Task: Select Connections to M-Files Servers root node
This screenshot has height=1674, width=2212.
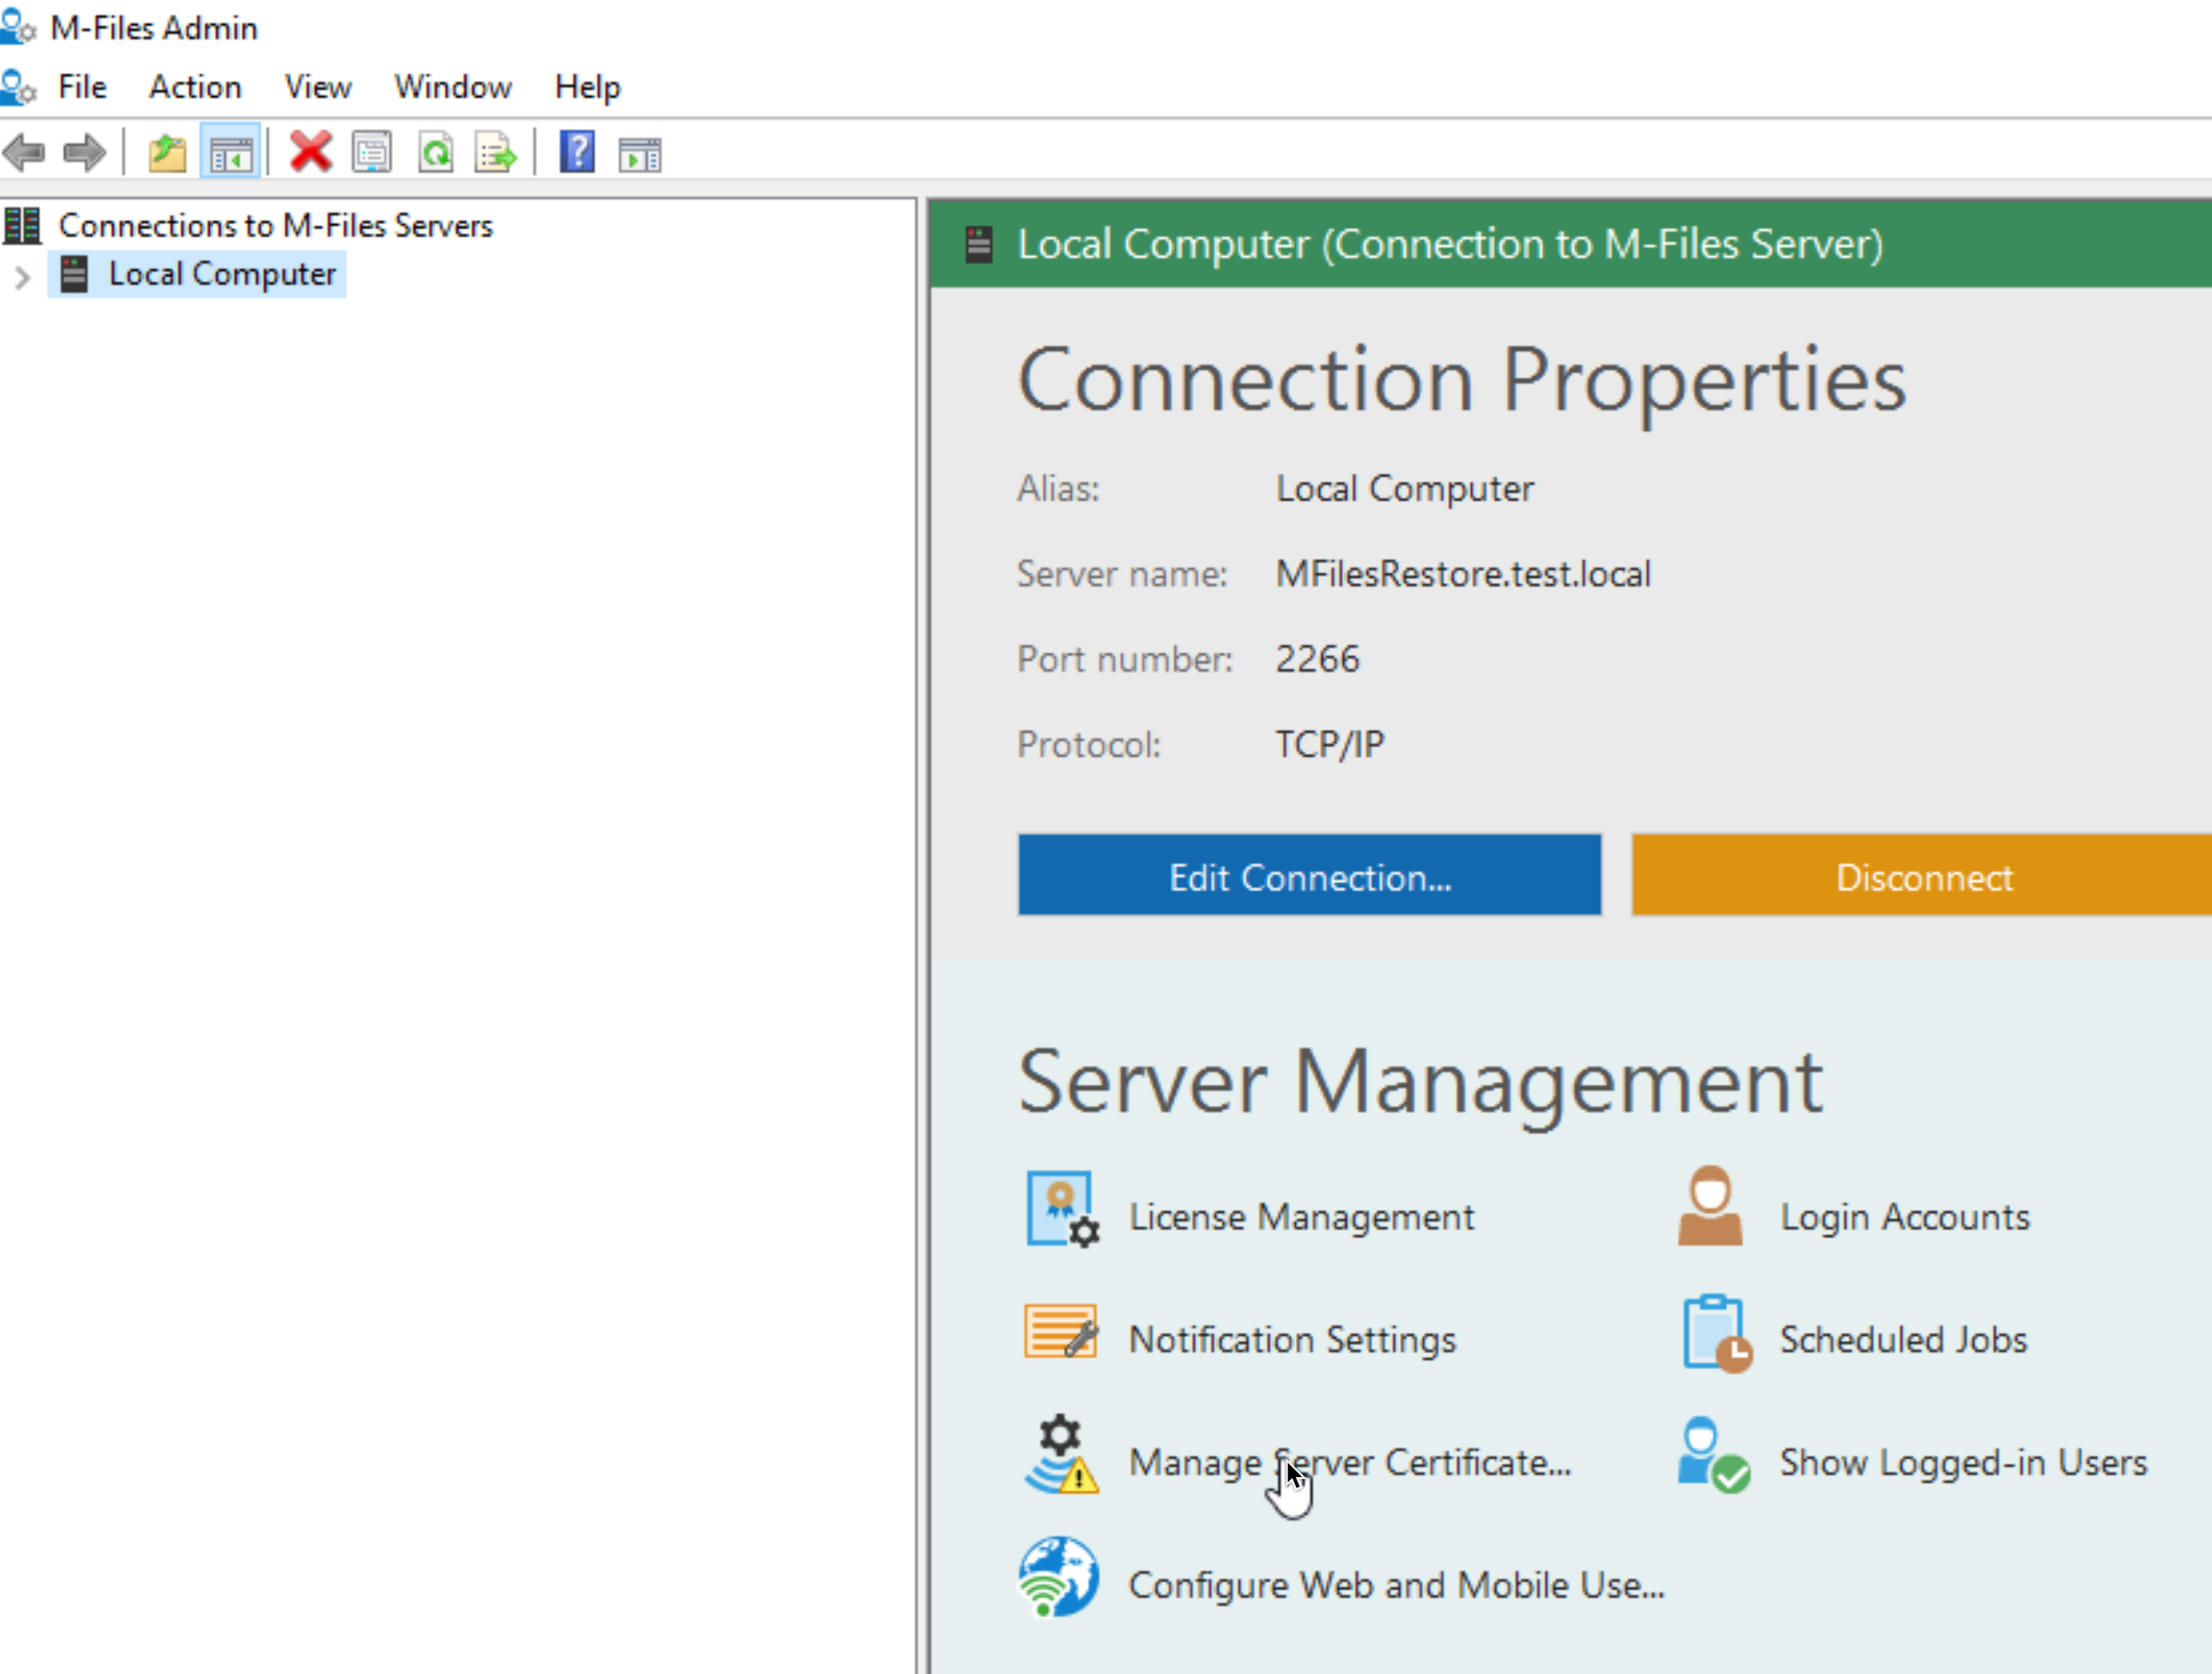Action: 276,226
